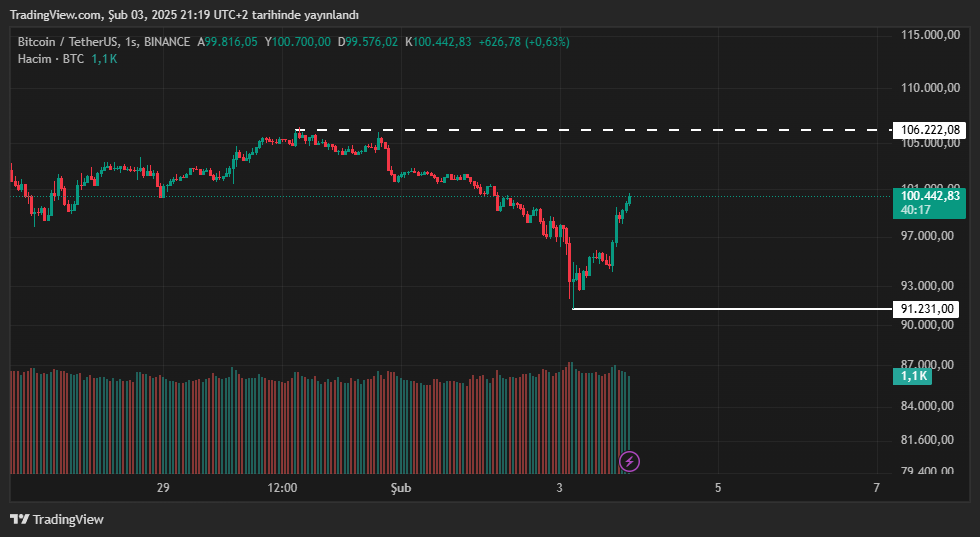Click the date label 29 on the time axis

[x=163, y=488]
